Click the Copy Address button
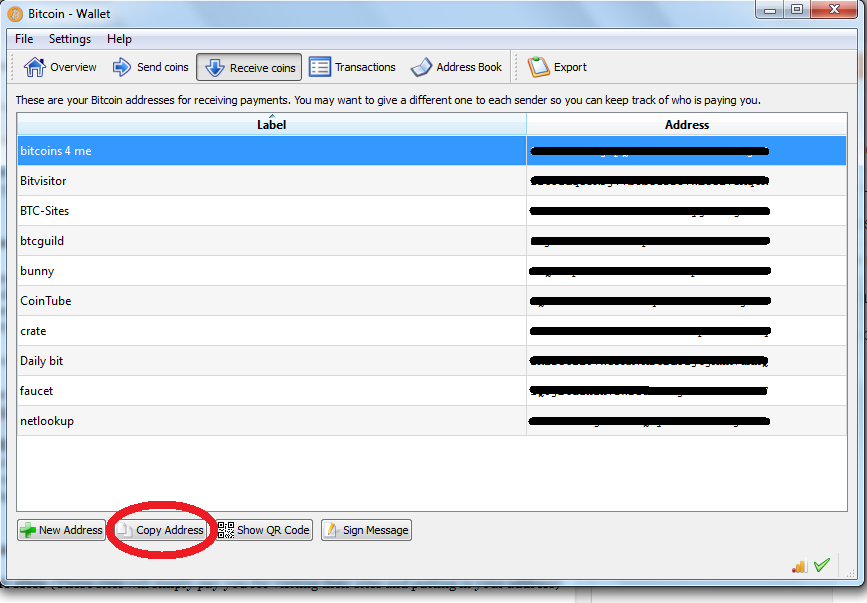This screenshot has height=603, width=867. (160, 530)
